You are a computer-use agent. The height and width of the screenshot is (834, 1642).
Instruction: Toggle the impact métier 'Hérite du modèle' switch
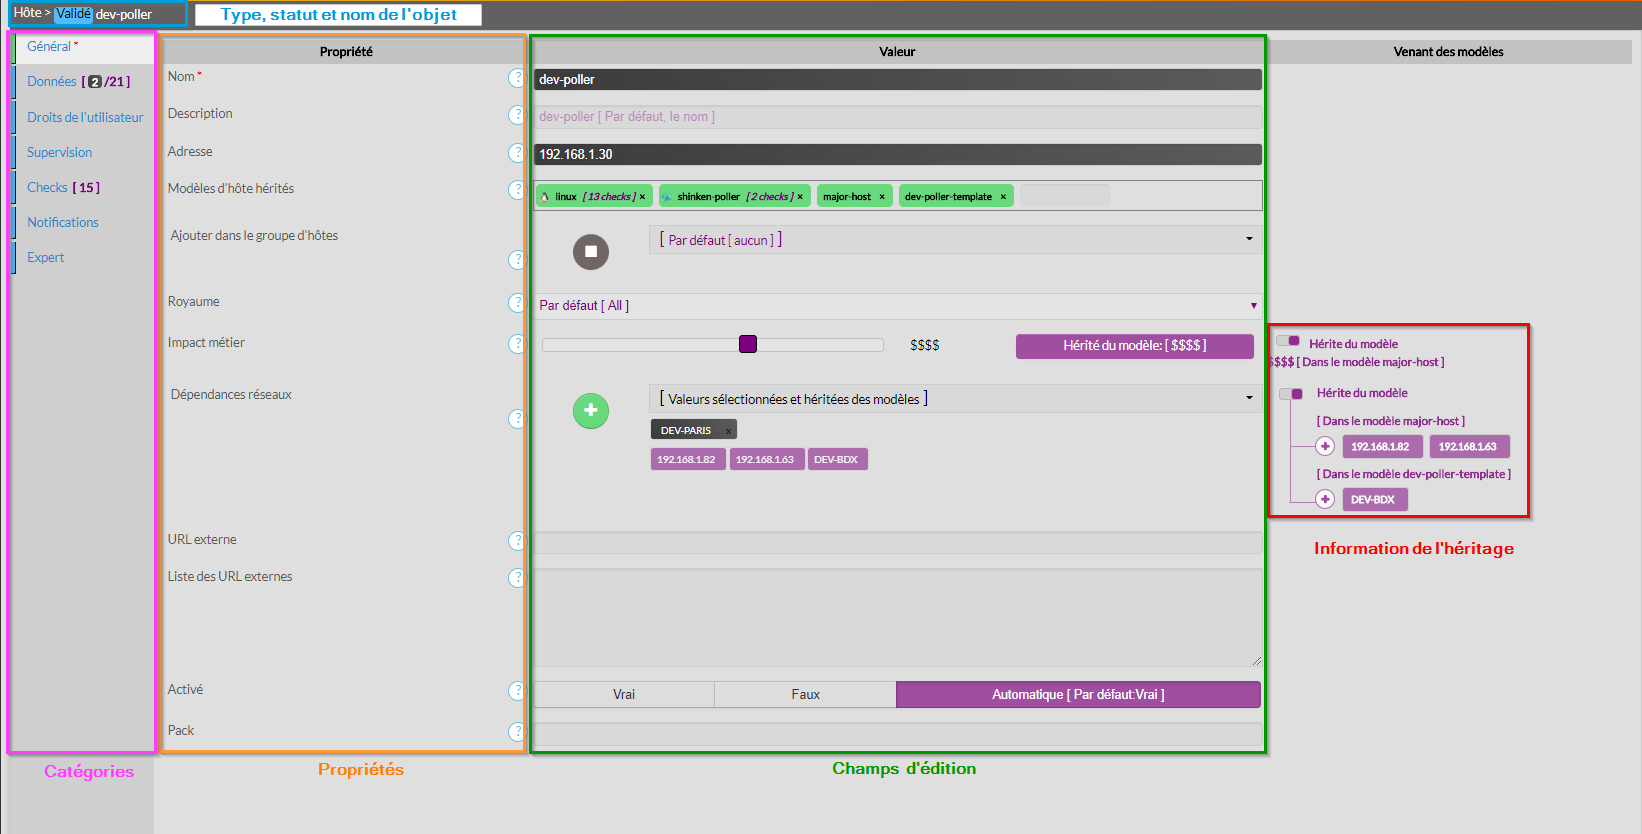pyautogui.click(x=1288, y=342)
